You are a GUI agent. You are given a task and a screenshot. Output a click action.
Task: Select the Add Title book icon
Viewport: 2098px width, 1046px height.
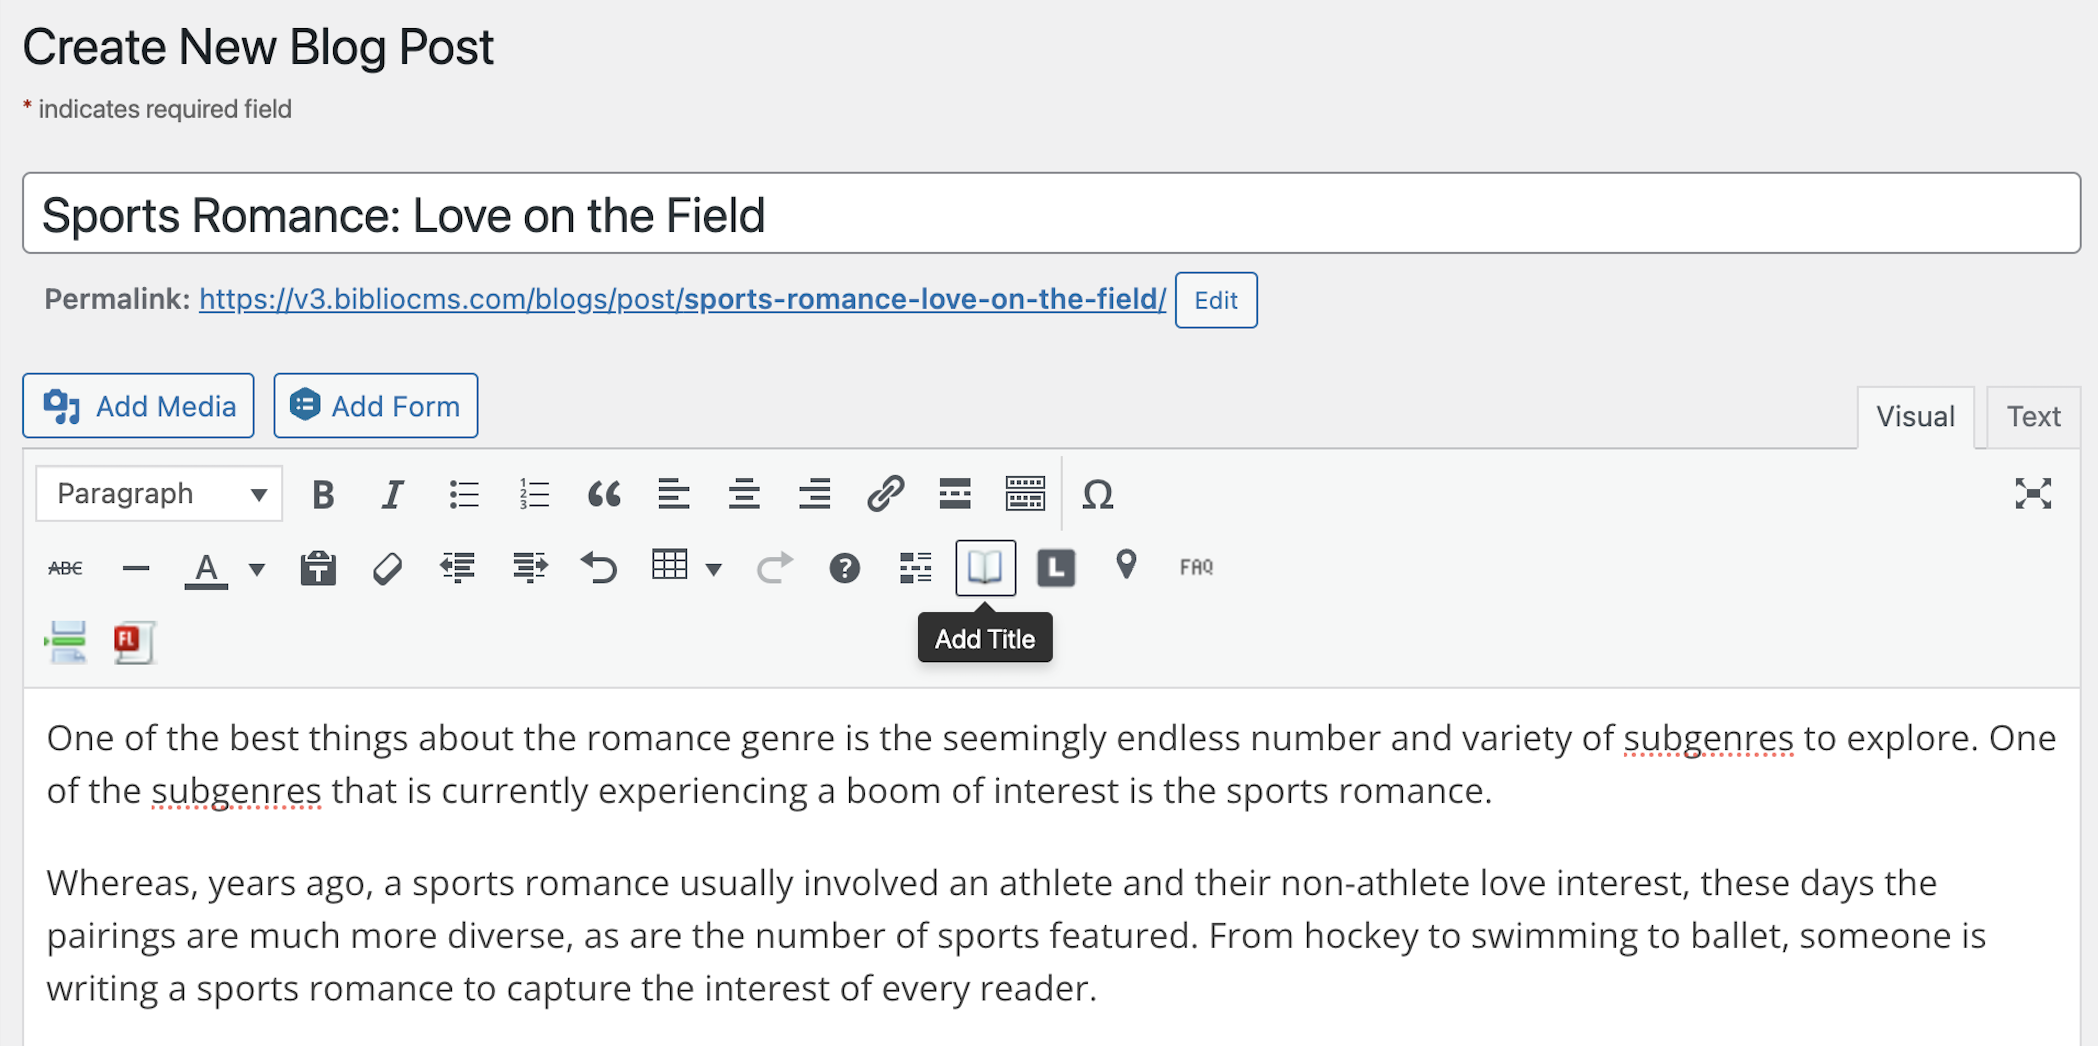tap(985, 567)
